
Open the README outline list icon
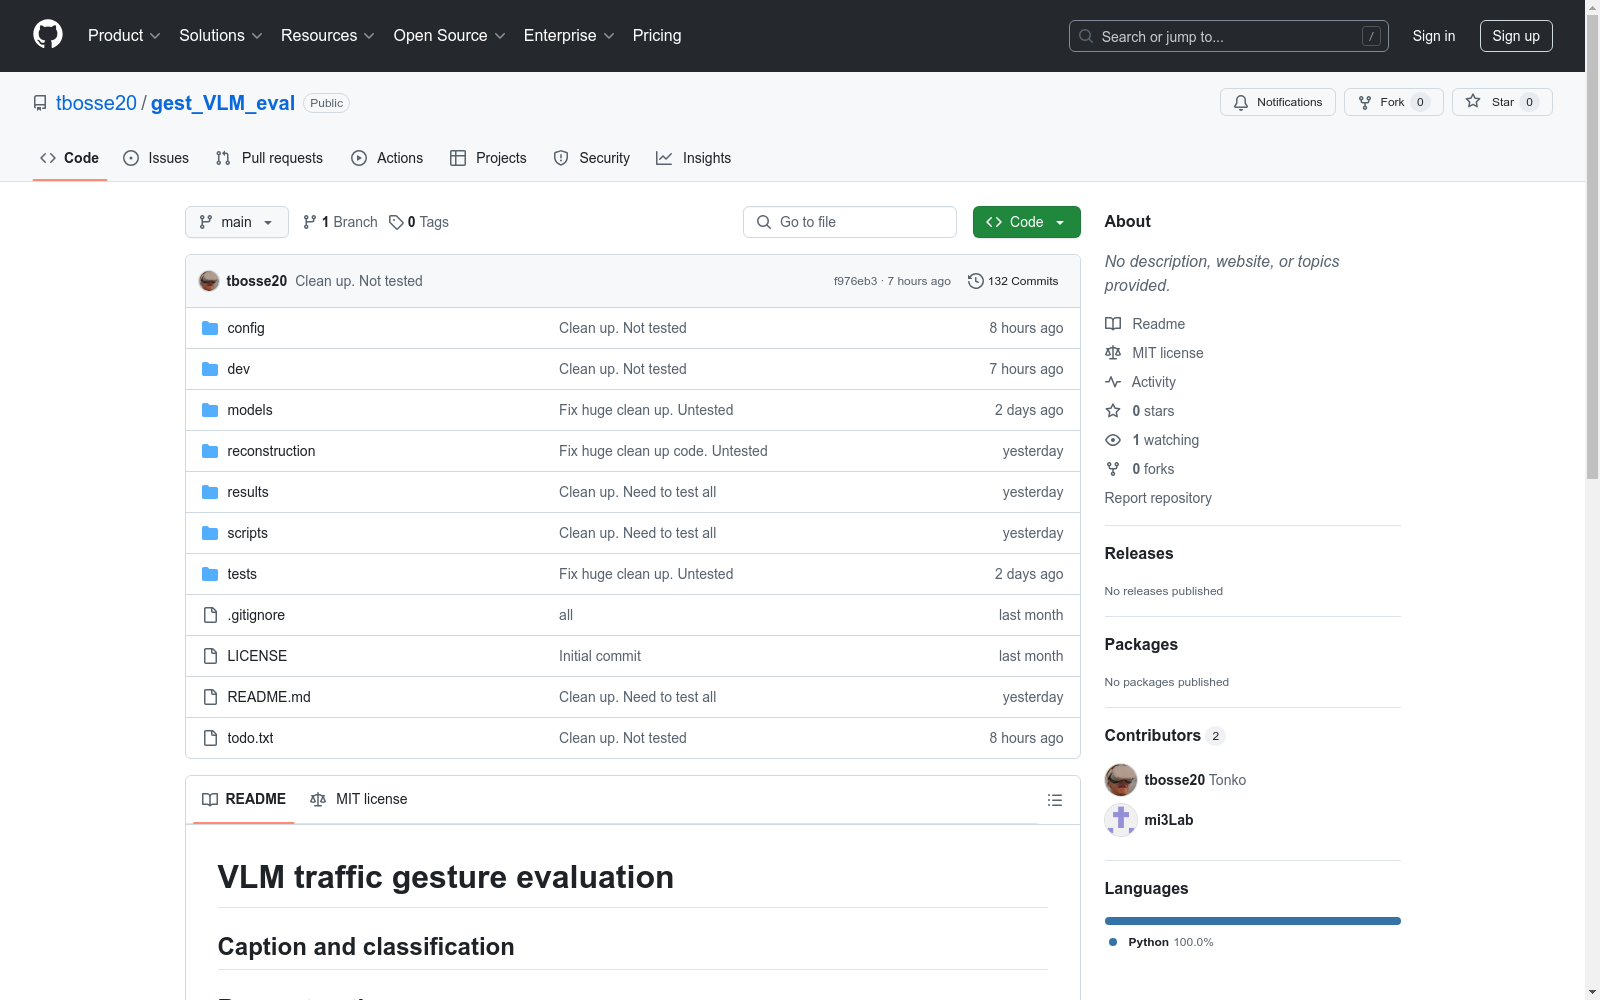[x=1054, y=800]
